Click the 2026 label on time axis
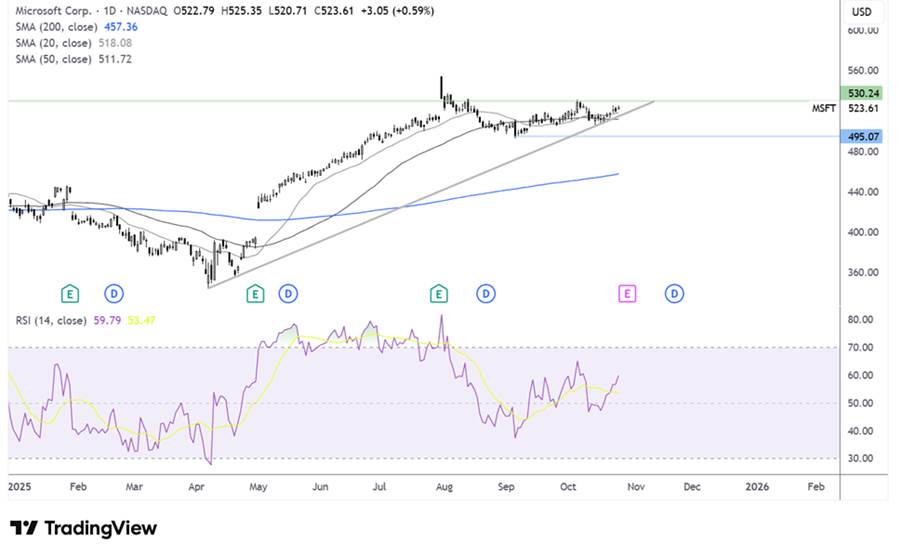 click(x=757, y=487)
